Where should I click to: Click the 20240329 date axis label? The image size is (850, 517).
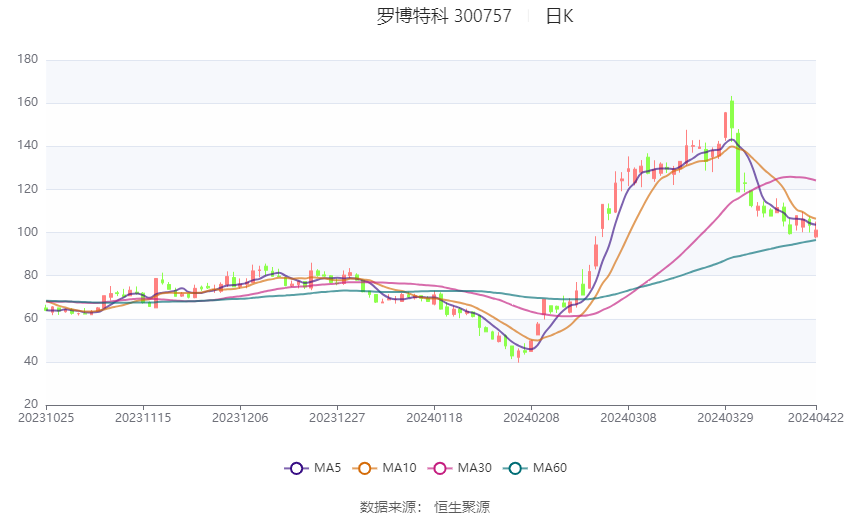tap(725, 418)
